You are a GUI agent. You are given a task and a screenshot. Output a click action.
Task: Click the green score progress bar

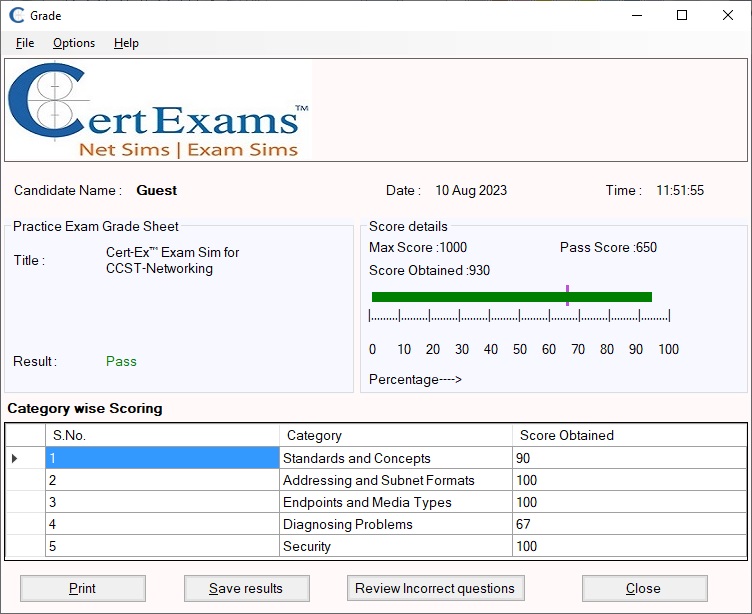[512, 297]
